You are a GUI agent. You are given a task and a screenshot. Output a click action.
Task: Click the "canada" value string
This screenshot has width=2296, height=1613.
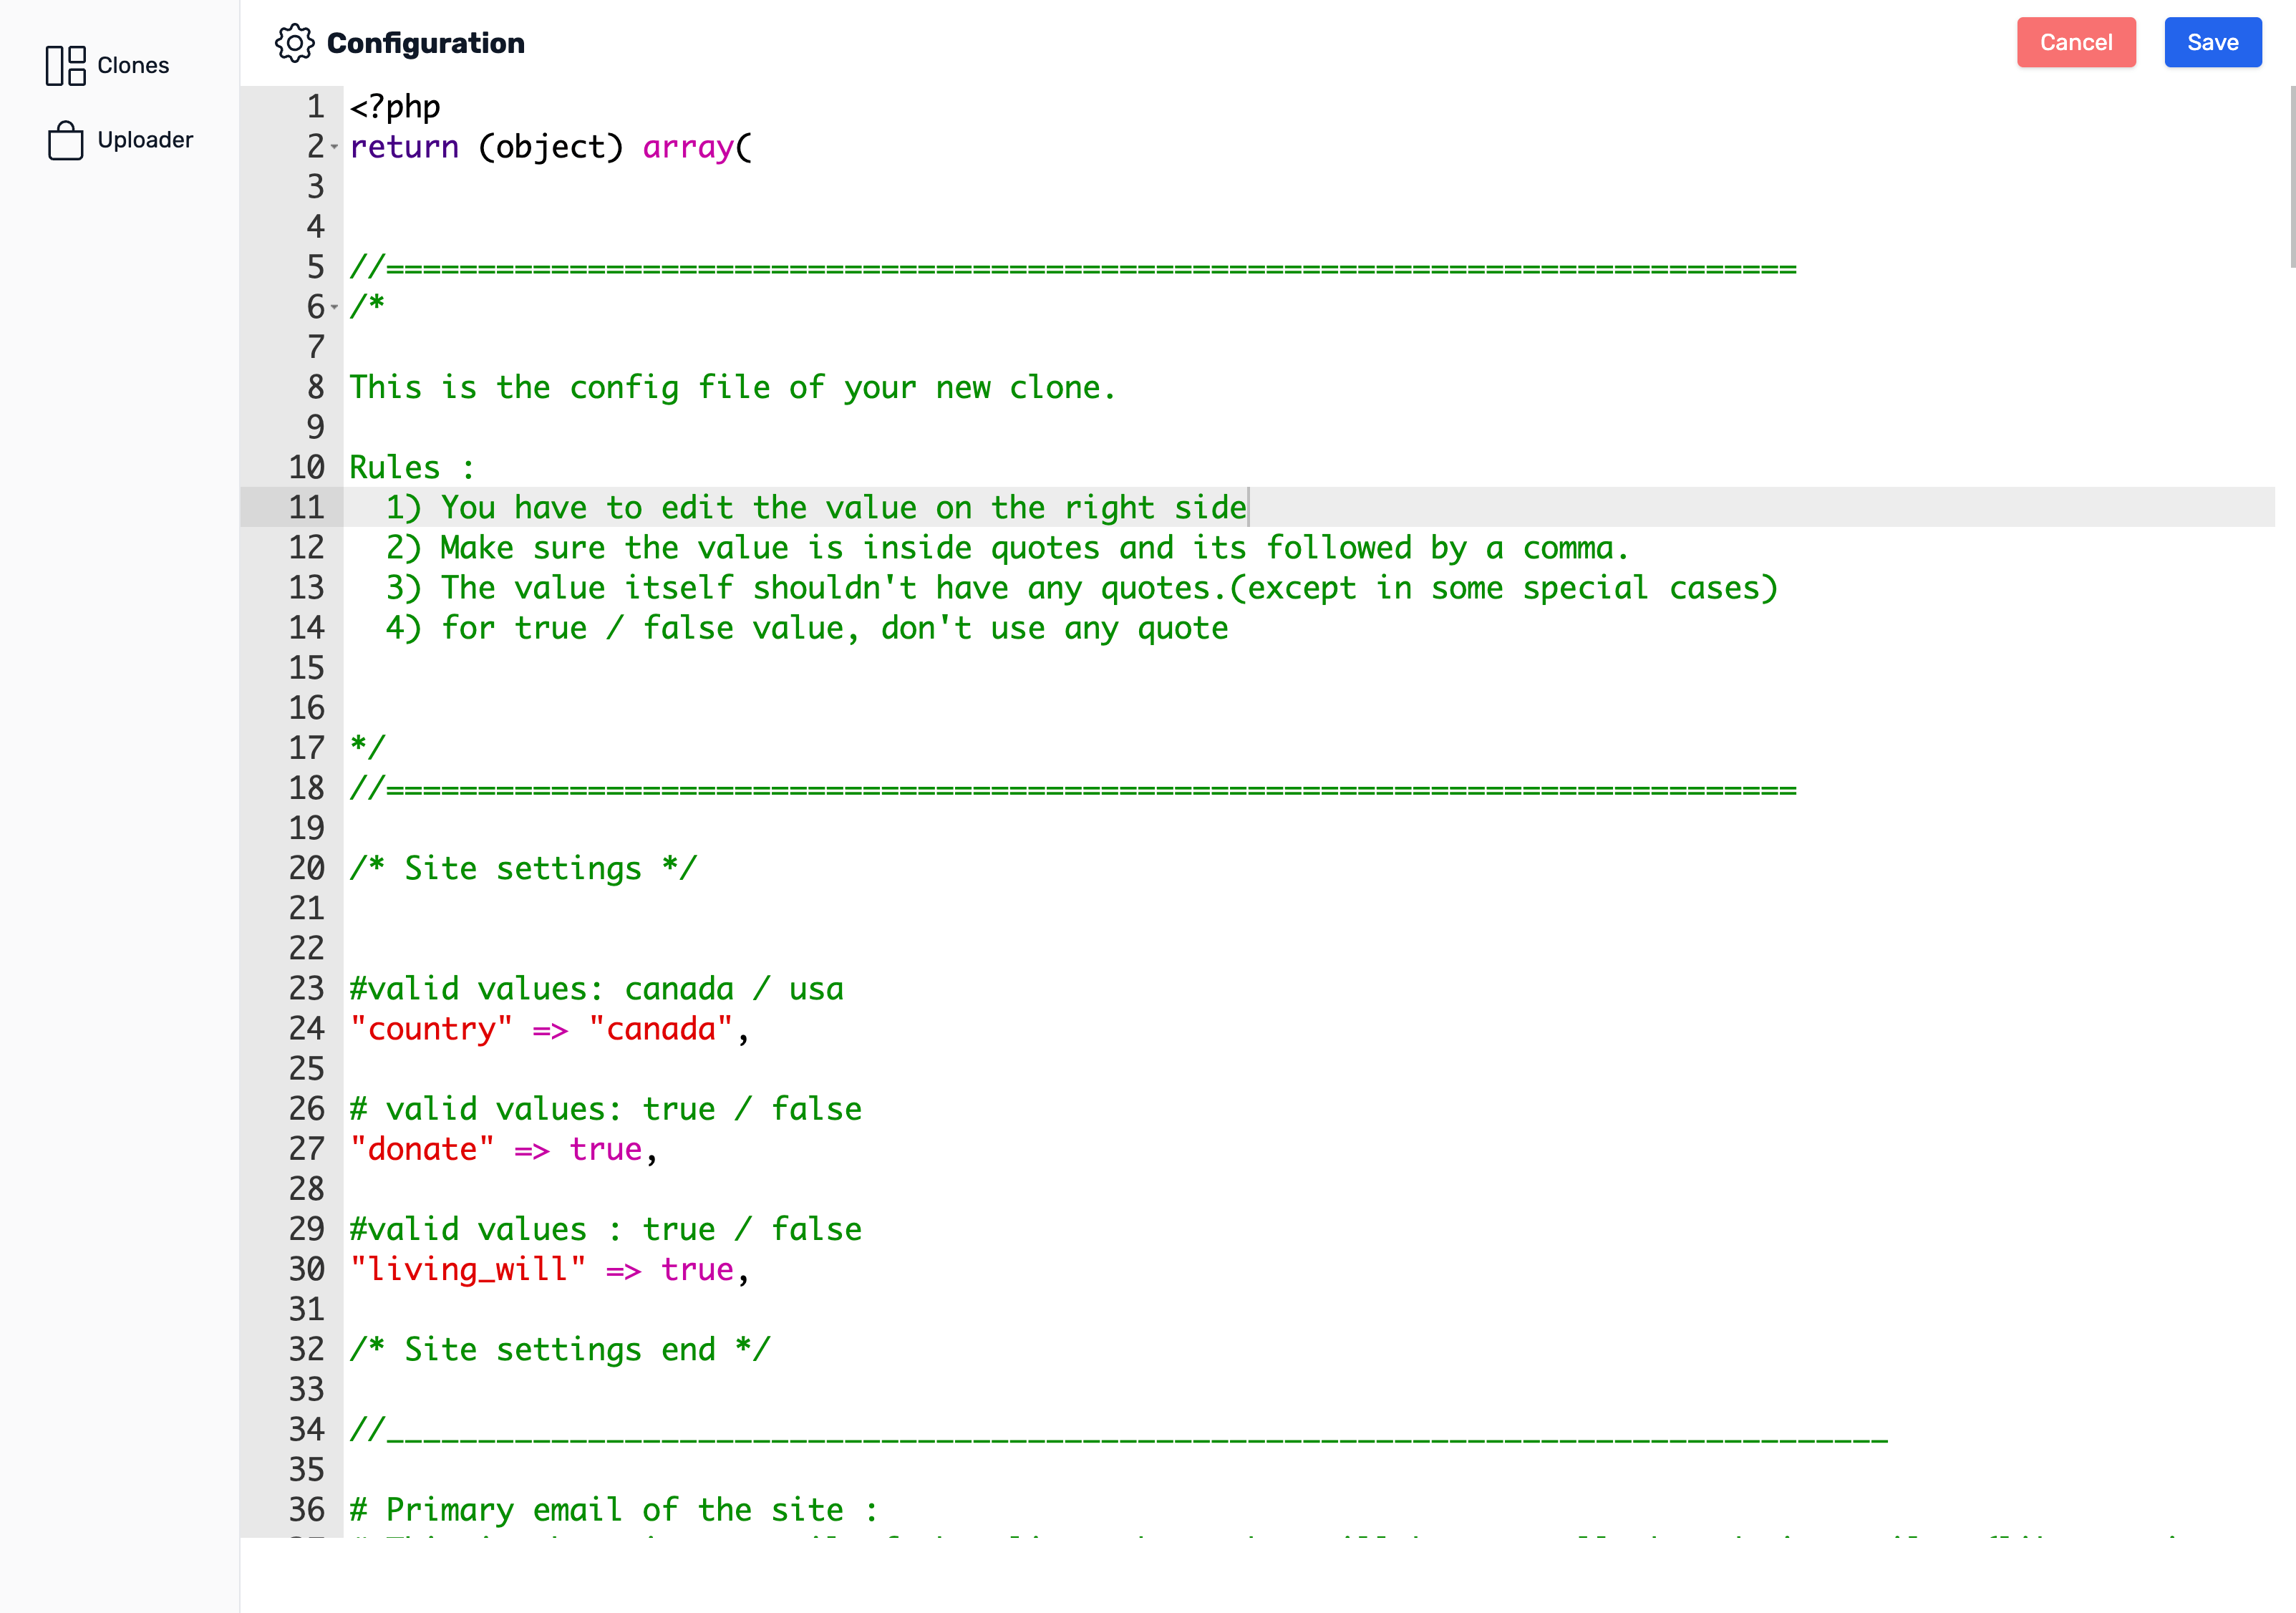661,1028
